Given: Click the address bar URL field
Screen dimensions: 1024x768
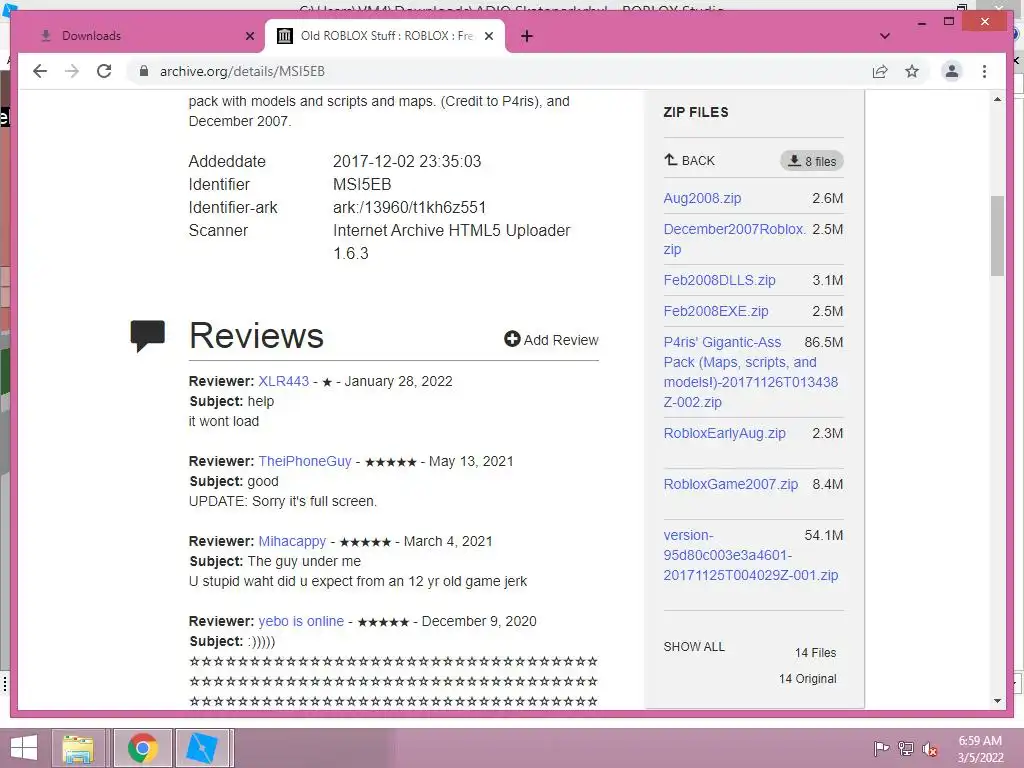Looking at the screenshot, I should click(x=503, y=71).
